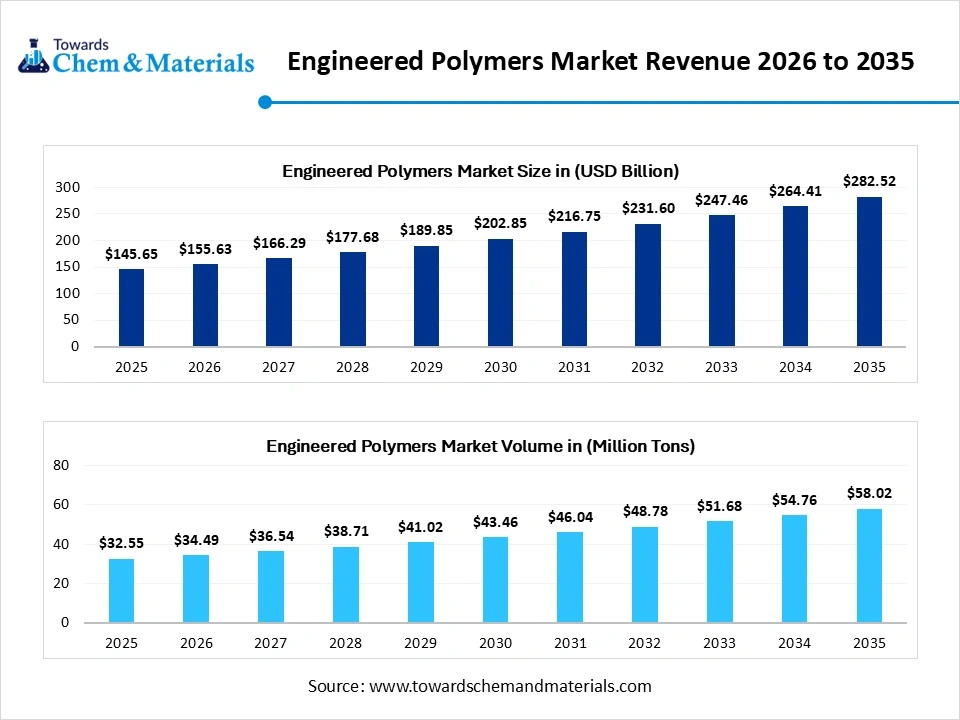960x720 pixels.
Task: Click the $264.41 data label
Action: click(x=795, y=191)
